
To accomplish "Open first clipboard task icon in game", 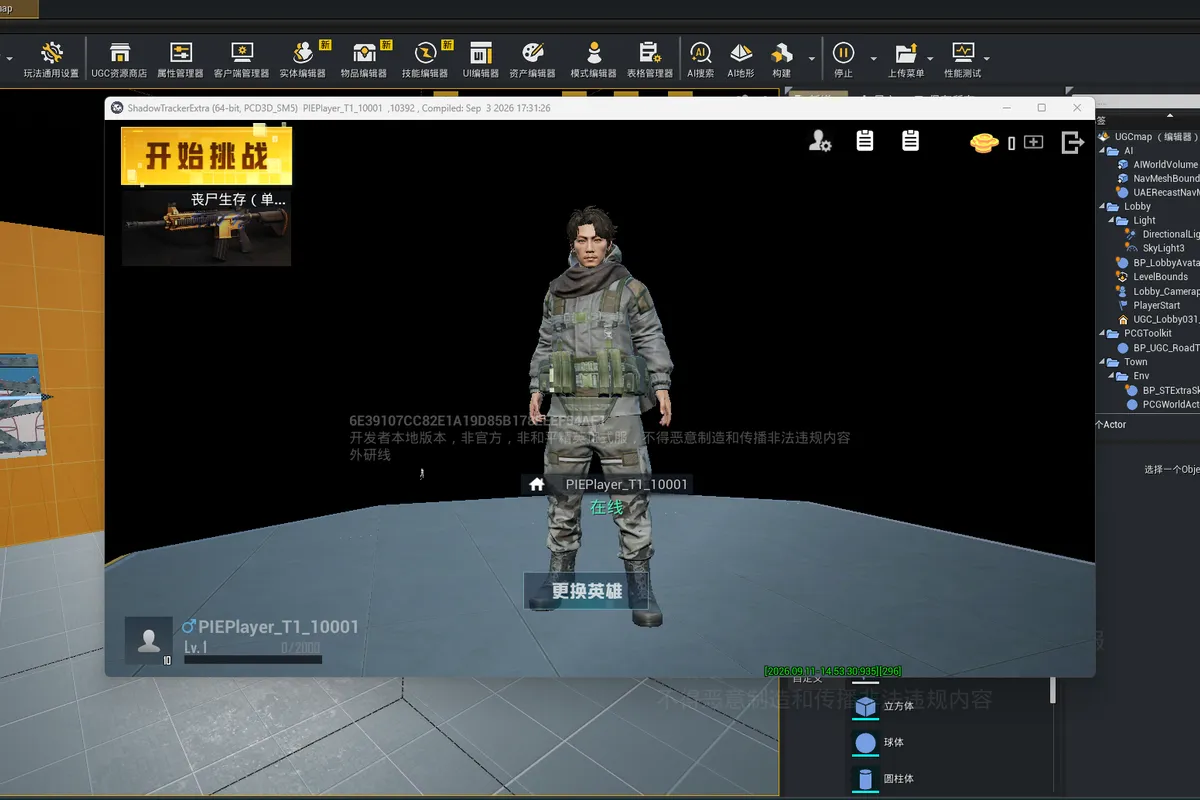I will point(865,141).
